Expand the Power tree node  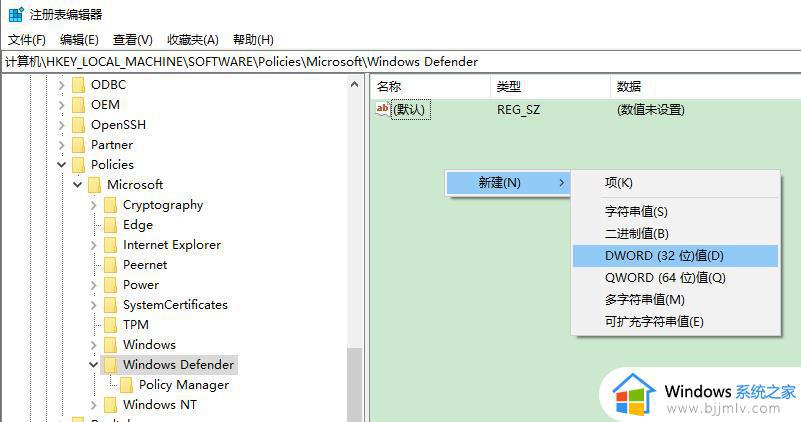pos(93,285)
